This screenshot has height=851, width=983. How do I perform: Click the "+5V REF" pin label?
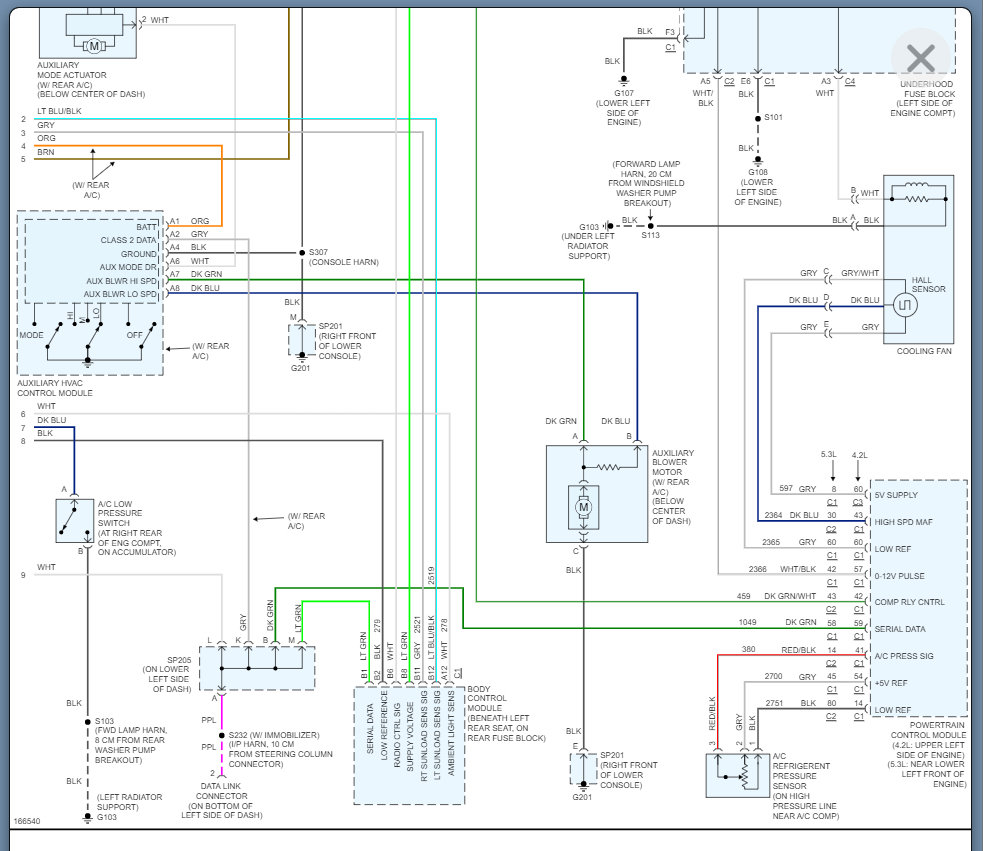tap(891, 683)
